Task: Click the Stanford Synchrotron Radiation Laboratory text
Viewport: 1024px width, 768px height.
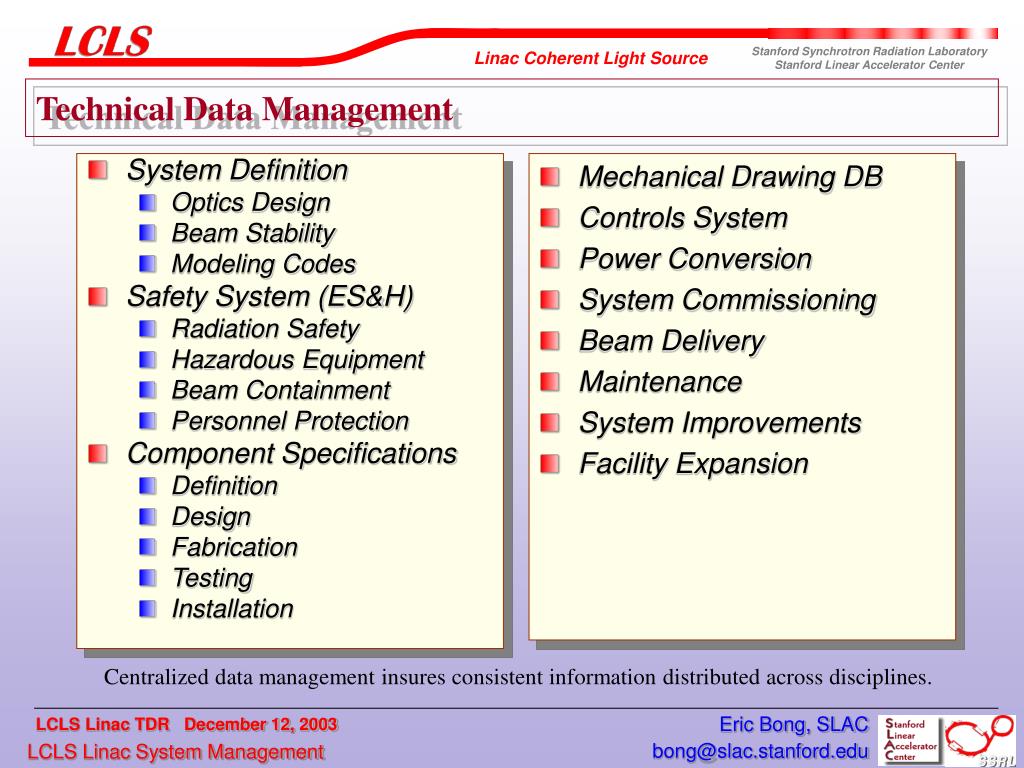Action: coord(869,51)
